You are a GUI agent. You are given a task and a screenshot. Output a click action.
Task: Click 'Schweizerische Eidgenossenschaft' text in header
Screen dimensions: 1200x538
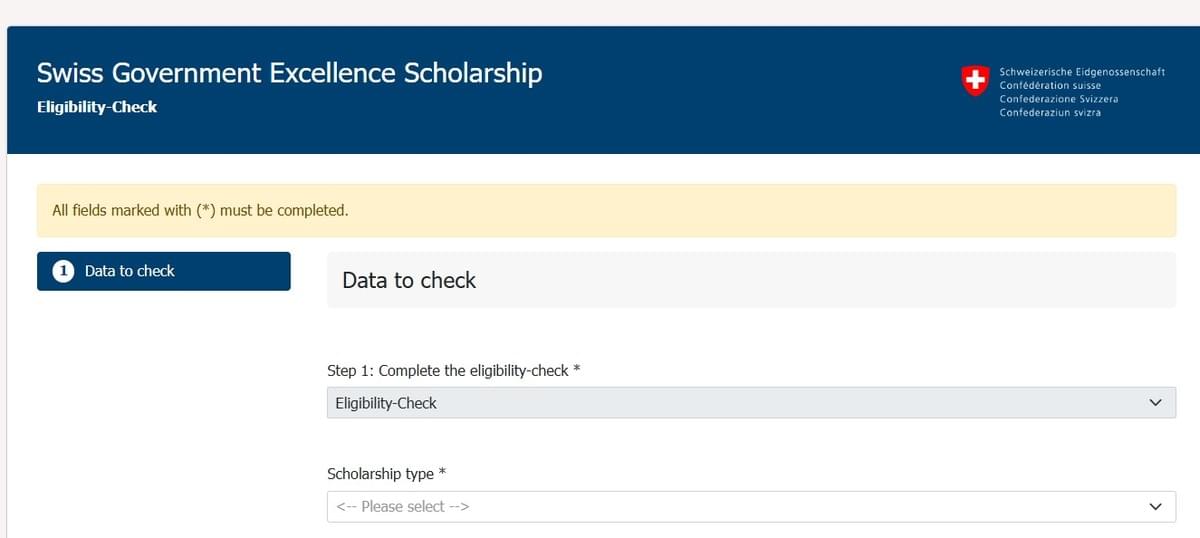(x=1082, y=72)
